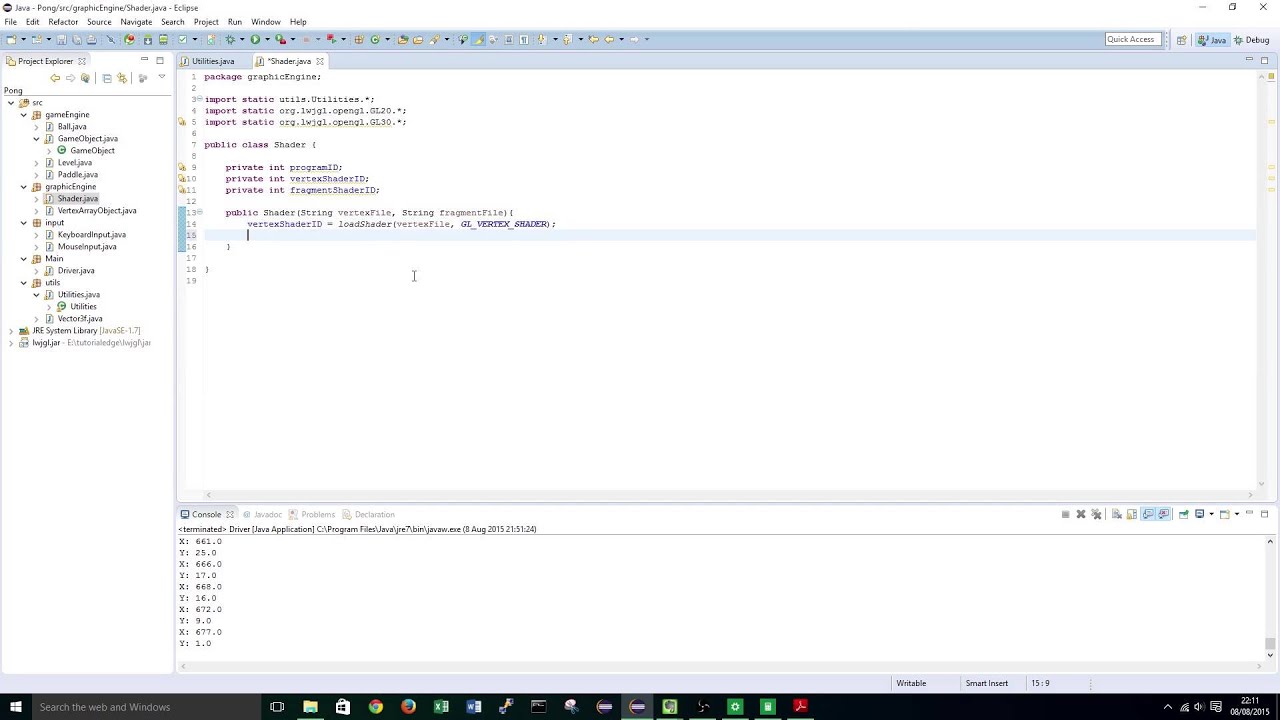
Task: Toggle Show Whitespace Characters paragraph icon
Action: click(523, 39)
